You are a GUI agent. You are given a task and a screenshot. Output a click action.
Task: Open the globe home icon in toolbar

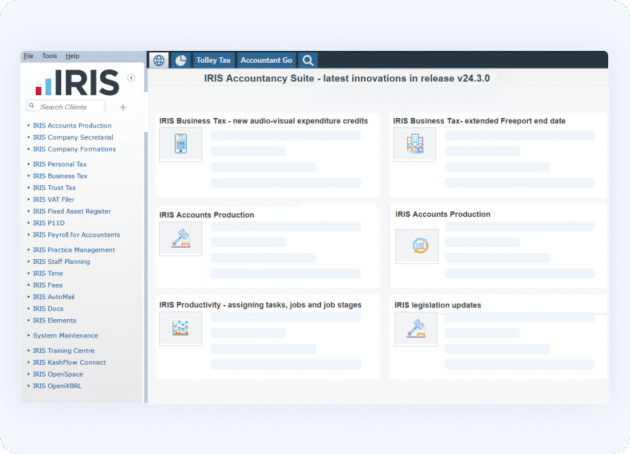(x=159, y=60)
